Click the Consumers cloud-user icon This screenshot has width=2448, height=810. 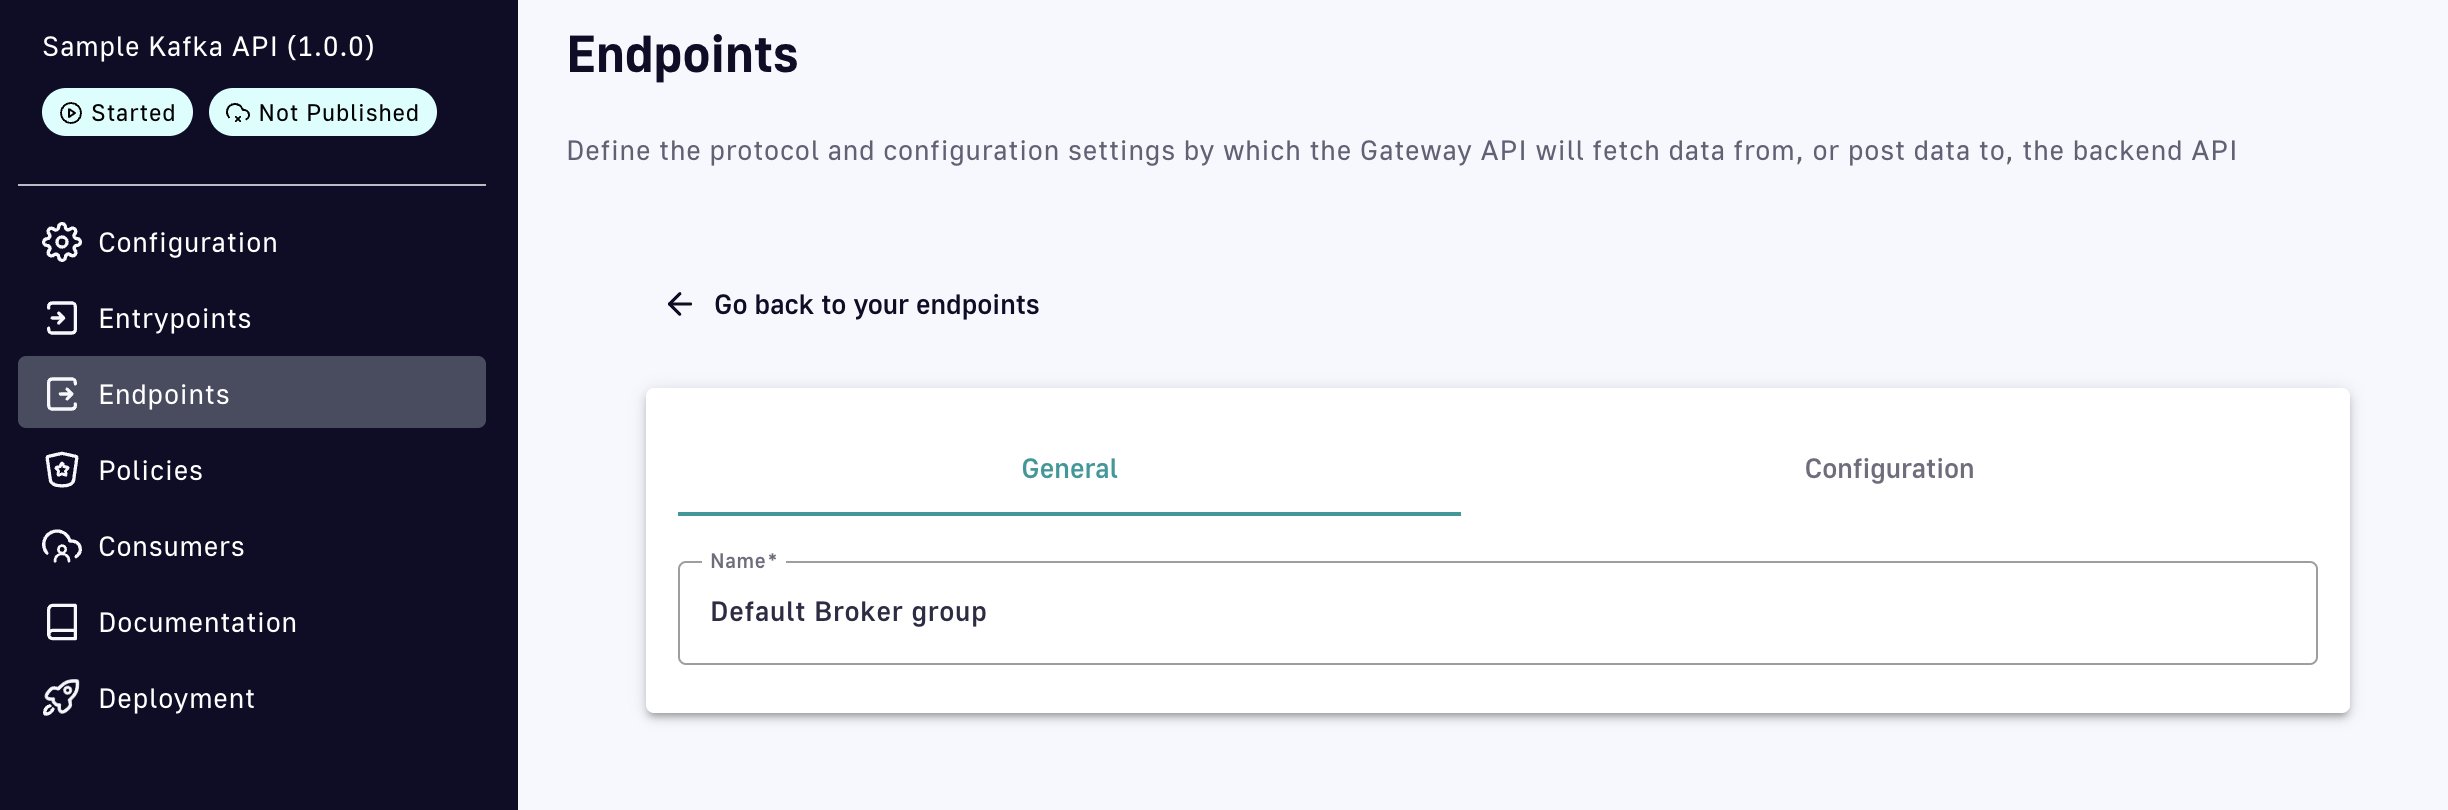pos(62,546)
